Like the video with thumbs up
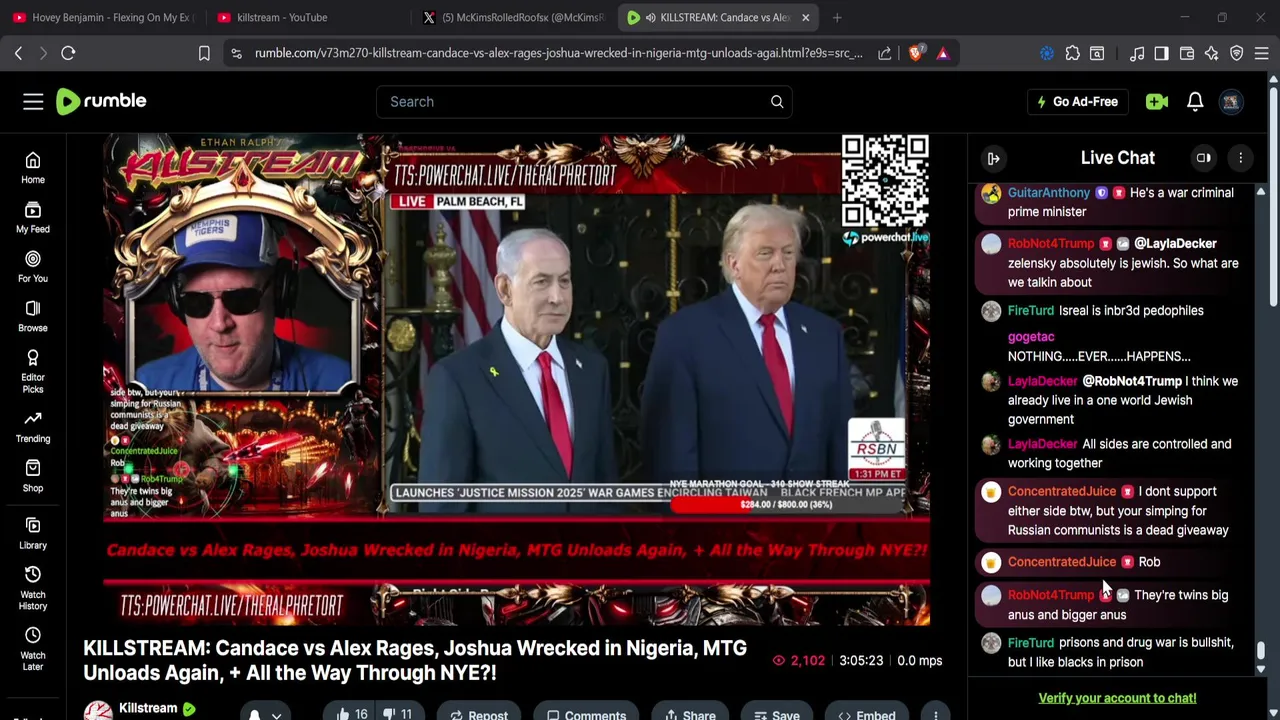This screenshot has width=1280, height=720. point(351,714)
